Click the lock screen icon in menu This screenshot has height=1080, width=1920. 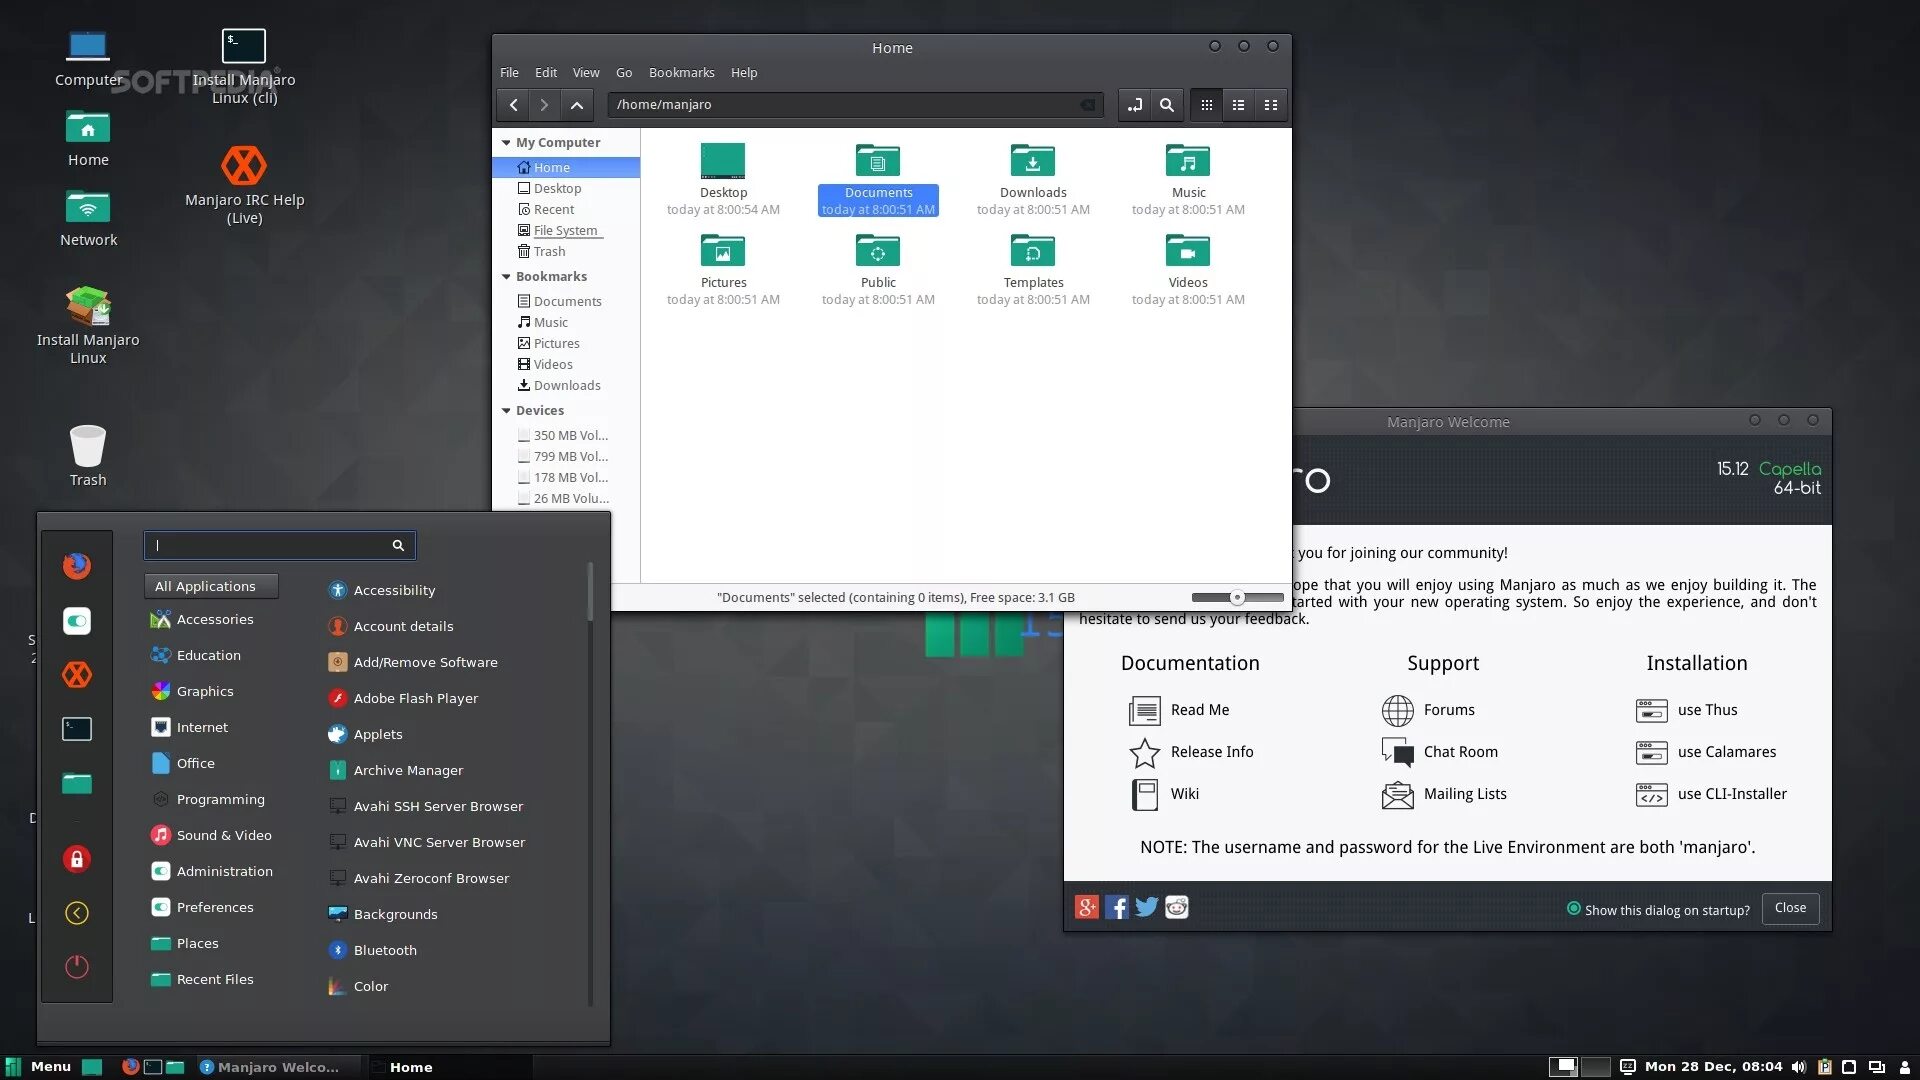(77, 859)
